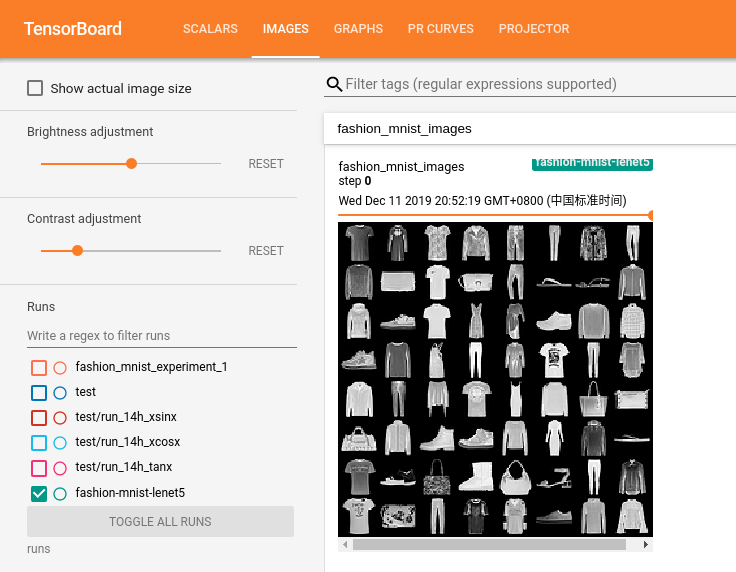
Task: Select radio circle for test/run_14h_tanx
Action: tap(60, 468)
